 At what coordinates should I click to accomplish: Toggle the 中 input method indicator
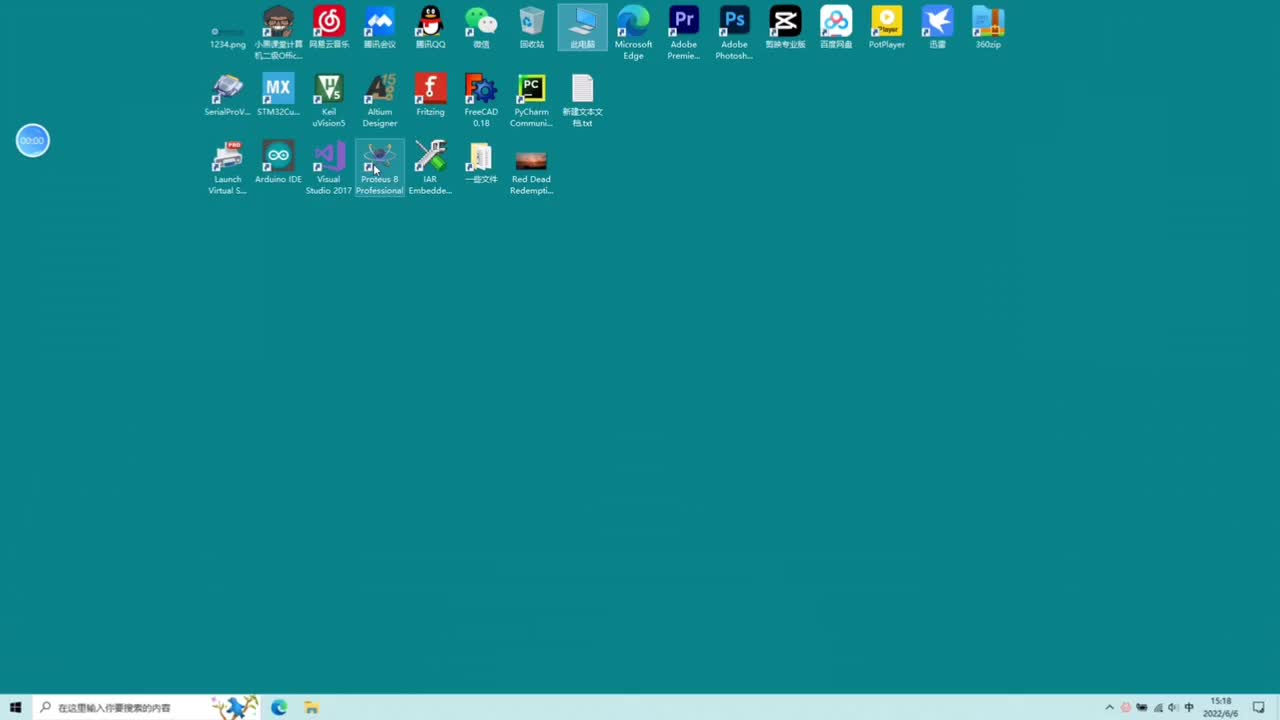pos(1189,707)
